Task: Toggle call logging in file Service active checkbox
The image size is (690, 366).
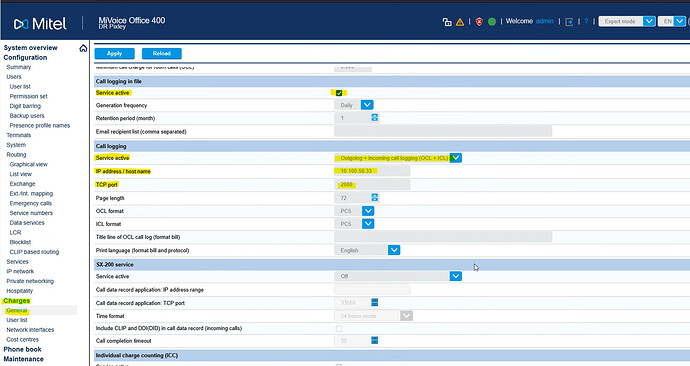Action: point(339,93)
